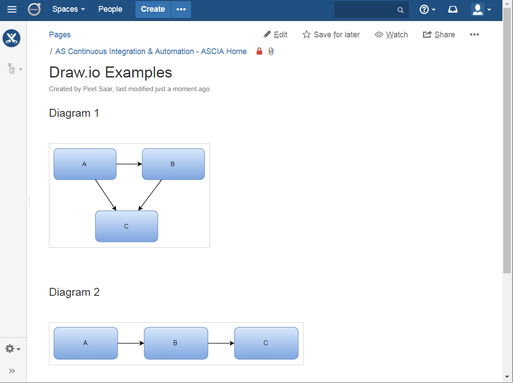Click the red page restrictions lock
This screenshot has width=513, height=383.
coord(259,51)
